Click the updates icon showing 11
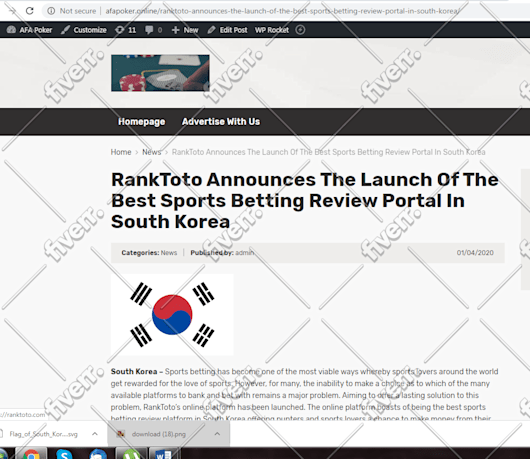This screenshot has height=459, width=530. pos(125,30)
